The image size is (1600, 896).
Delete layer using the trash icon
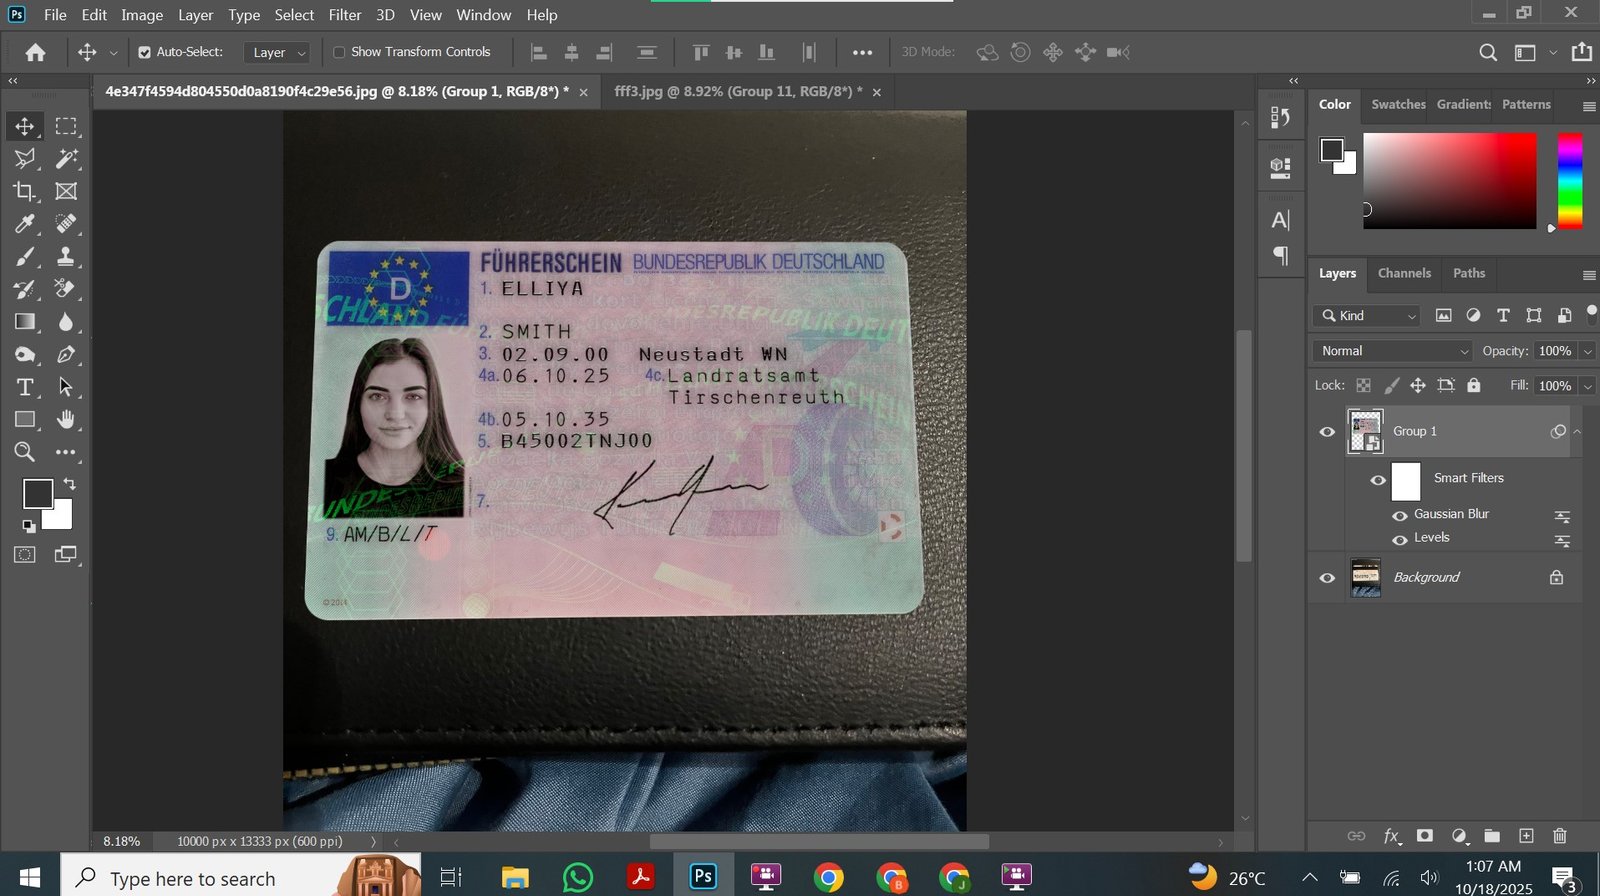pos(1559,836)
